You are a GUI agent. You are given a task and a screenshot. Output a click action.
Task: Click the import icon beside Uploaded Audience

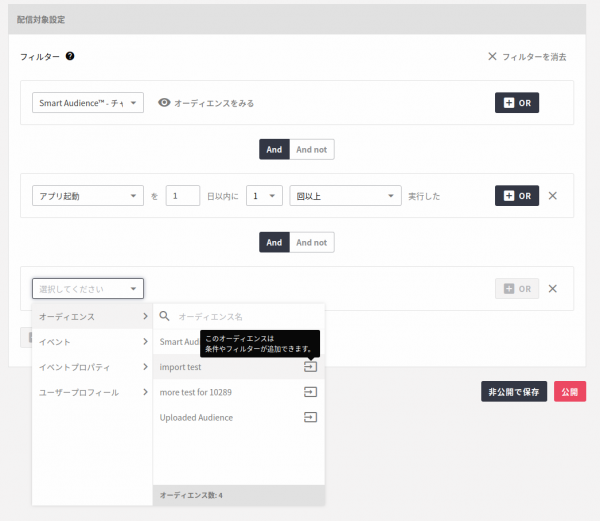click(310, 417)
